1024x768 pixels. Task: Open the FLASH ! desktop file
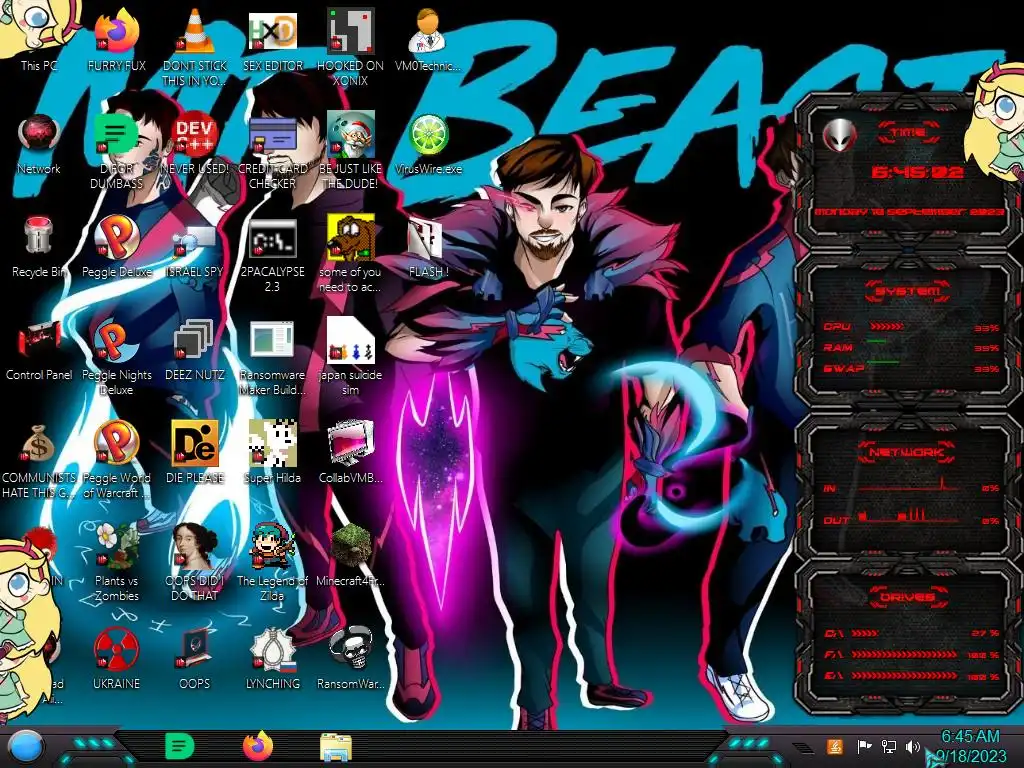coord(428,246)
